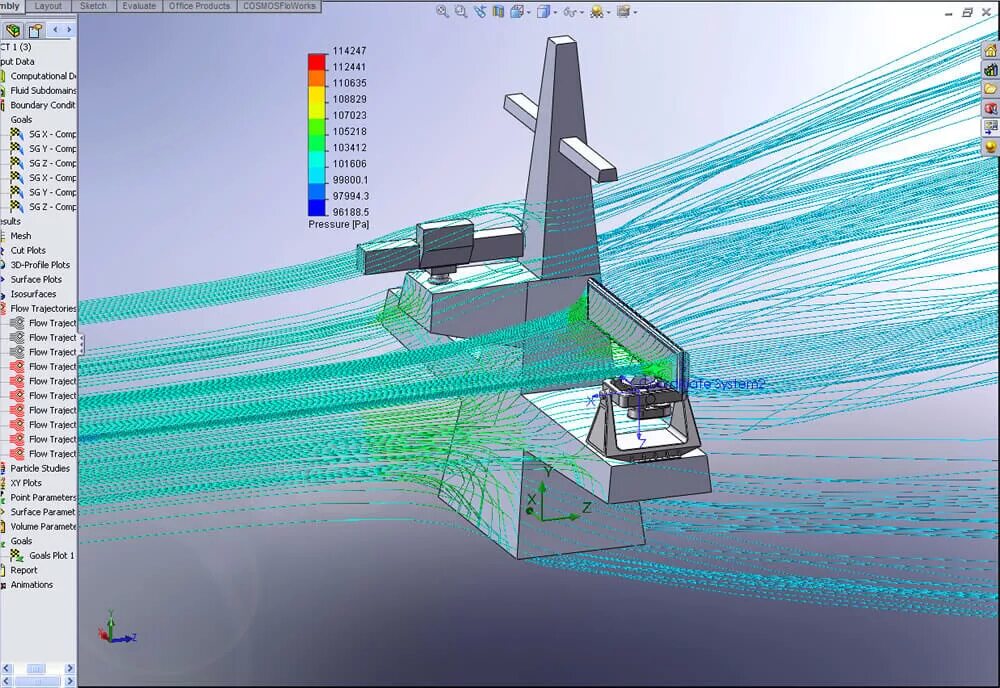The height and width of the screenshot is (688, 1000).
Task: Select Surface Plots tree item
Action: 32,279
